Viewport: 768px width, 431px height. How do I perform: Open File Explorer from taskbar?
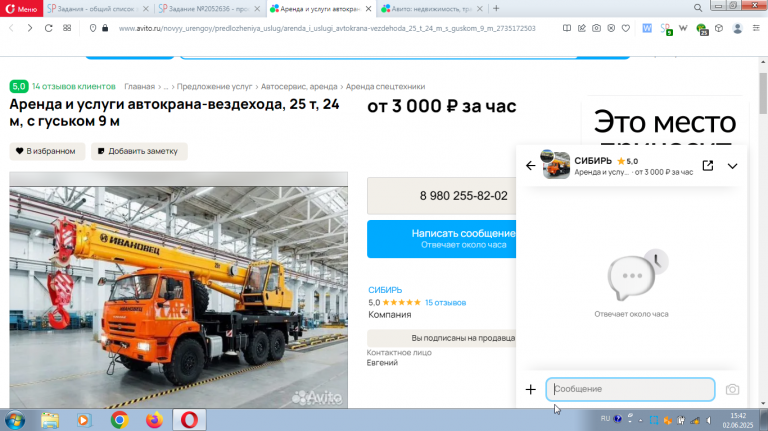[x=49, y=420]
